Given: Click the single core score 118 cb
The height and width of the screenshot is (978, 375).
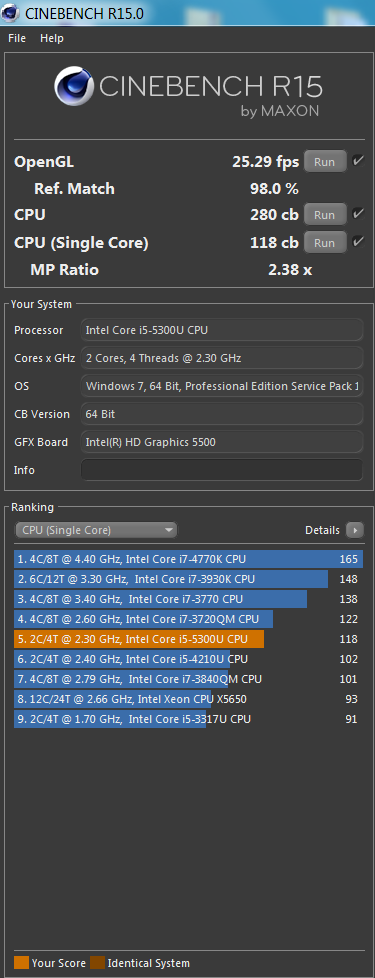Looking at the screenshot, I should (274, 242).
